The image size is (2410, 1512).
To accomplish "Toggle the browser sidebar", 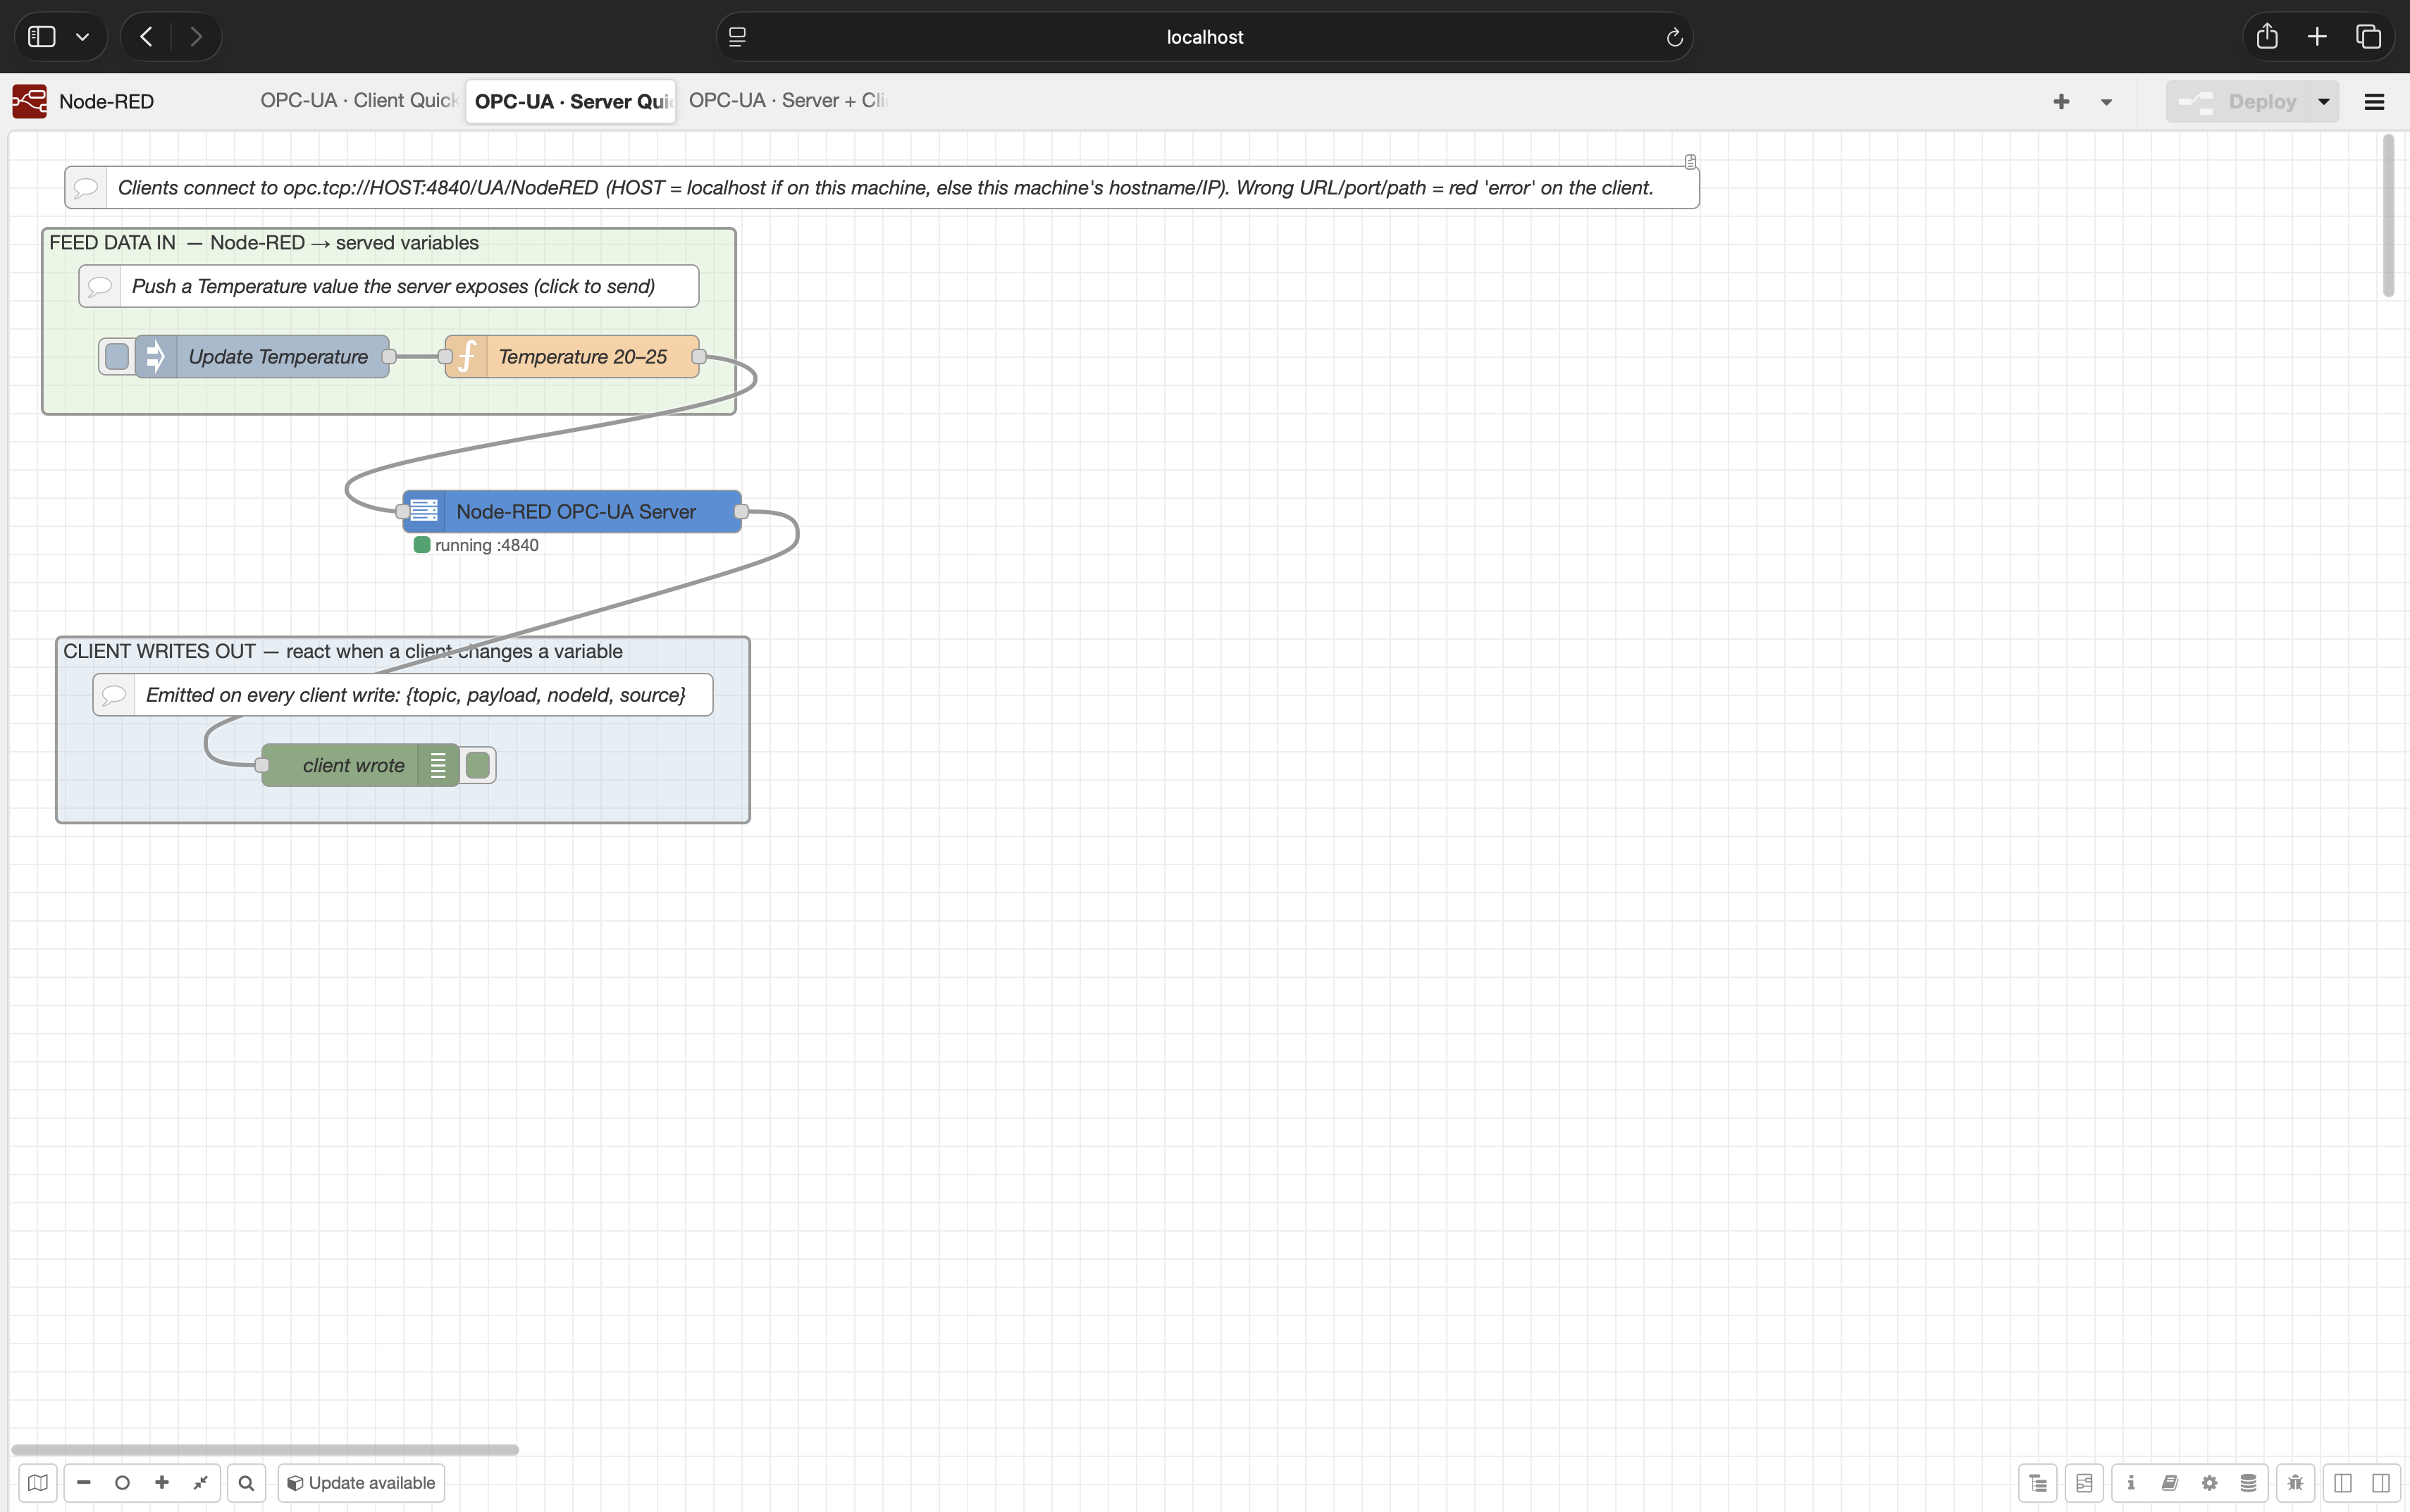I will coord(42,37).
